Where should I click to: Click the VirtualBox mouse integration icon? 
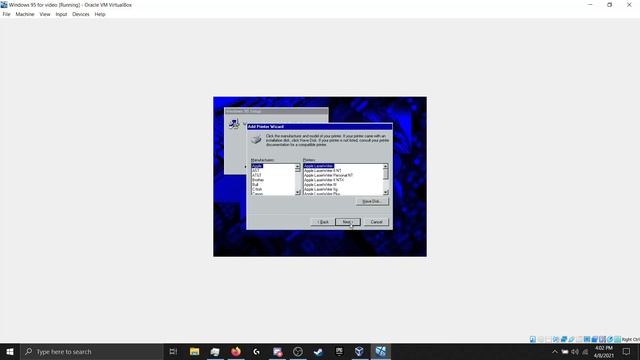[610, 339]
